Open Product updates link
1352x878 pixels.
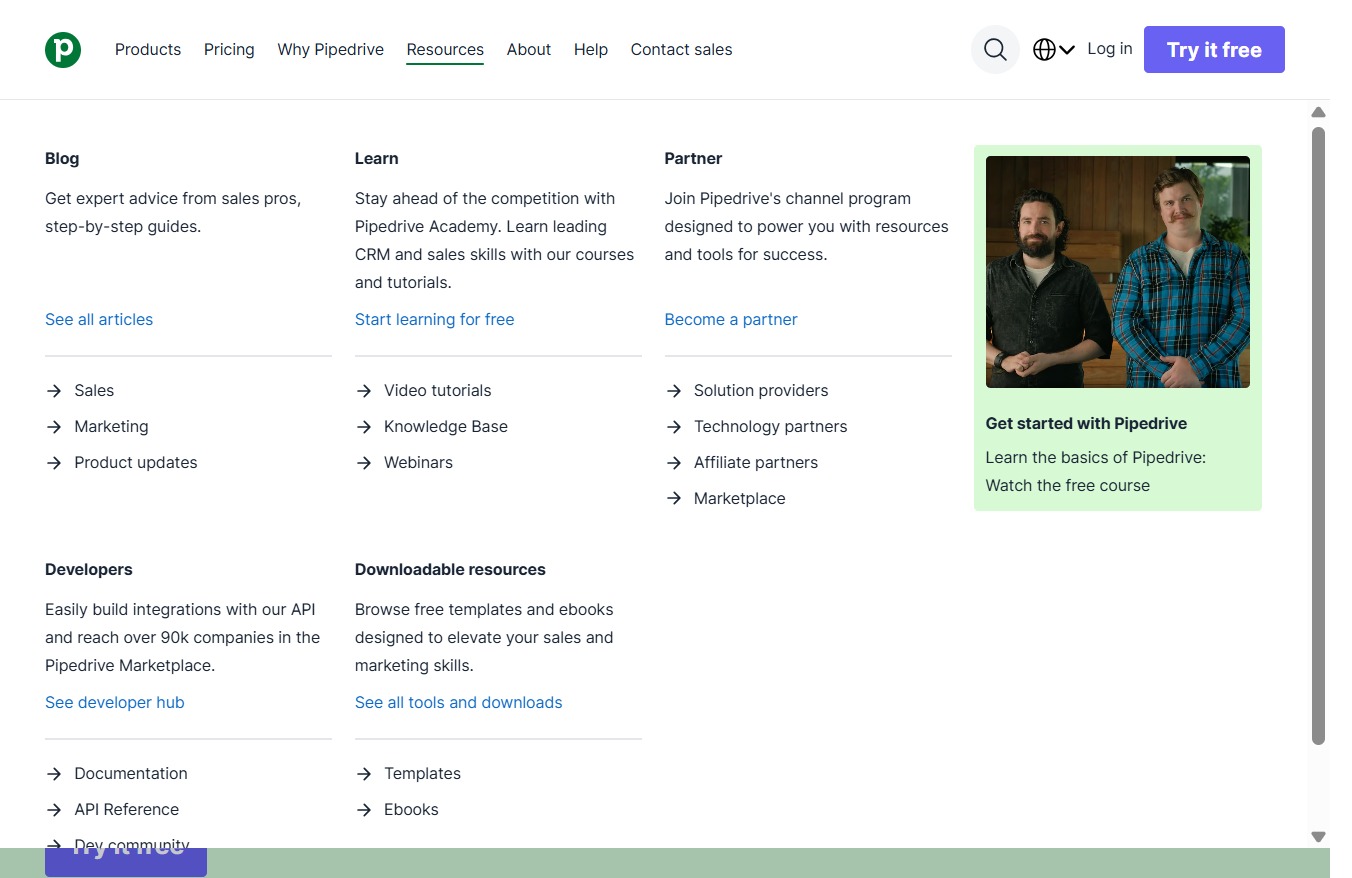click(x=136, y=463)
